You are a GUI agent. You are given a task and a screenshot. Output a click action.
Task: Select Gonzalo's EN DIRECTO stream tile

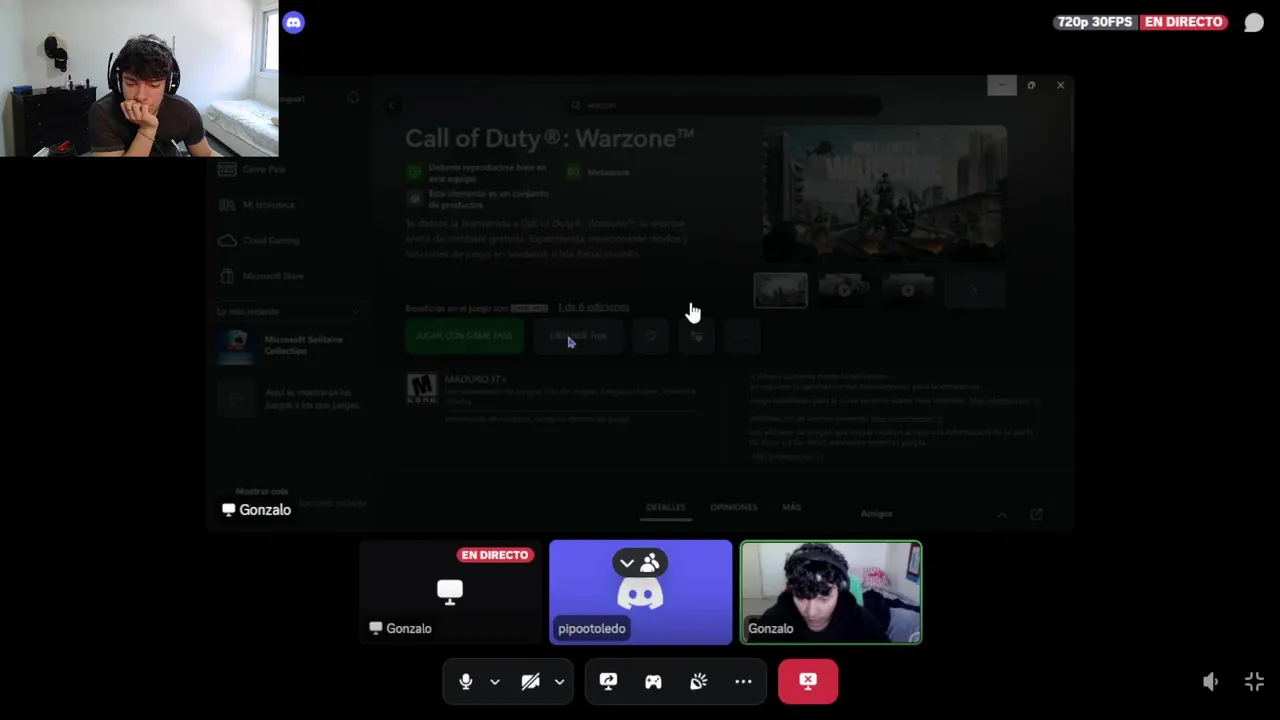coord(450,592)
